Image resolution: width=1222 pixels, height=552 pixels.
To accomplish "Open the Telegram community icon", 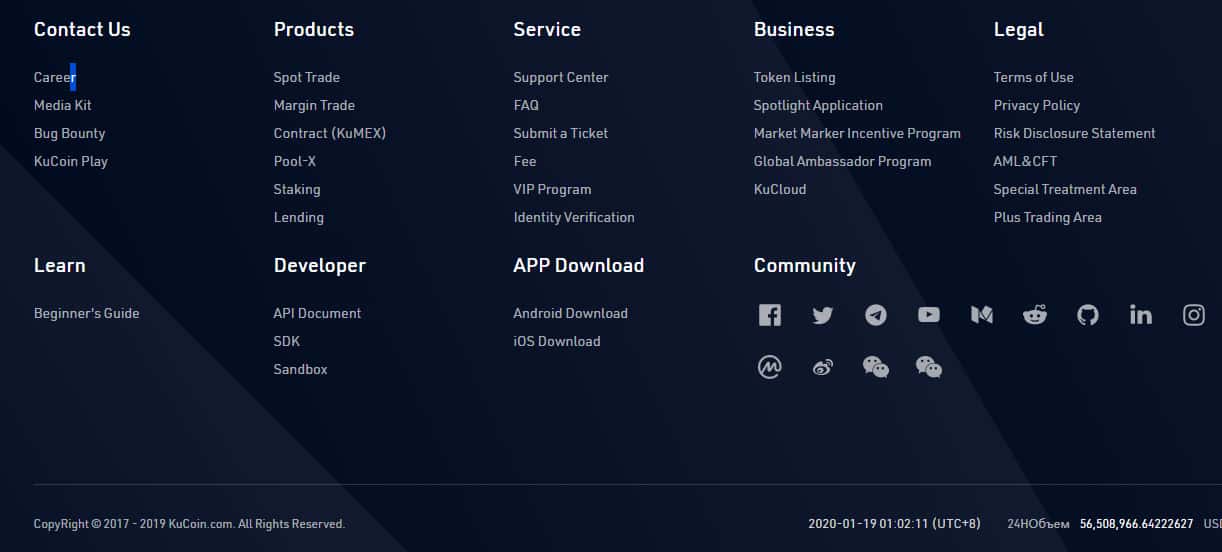I will click(x=875, y=316).
